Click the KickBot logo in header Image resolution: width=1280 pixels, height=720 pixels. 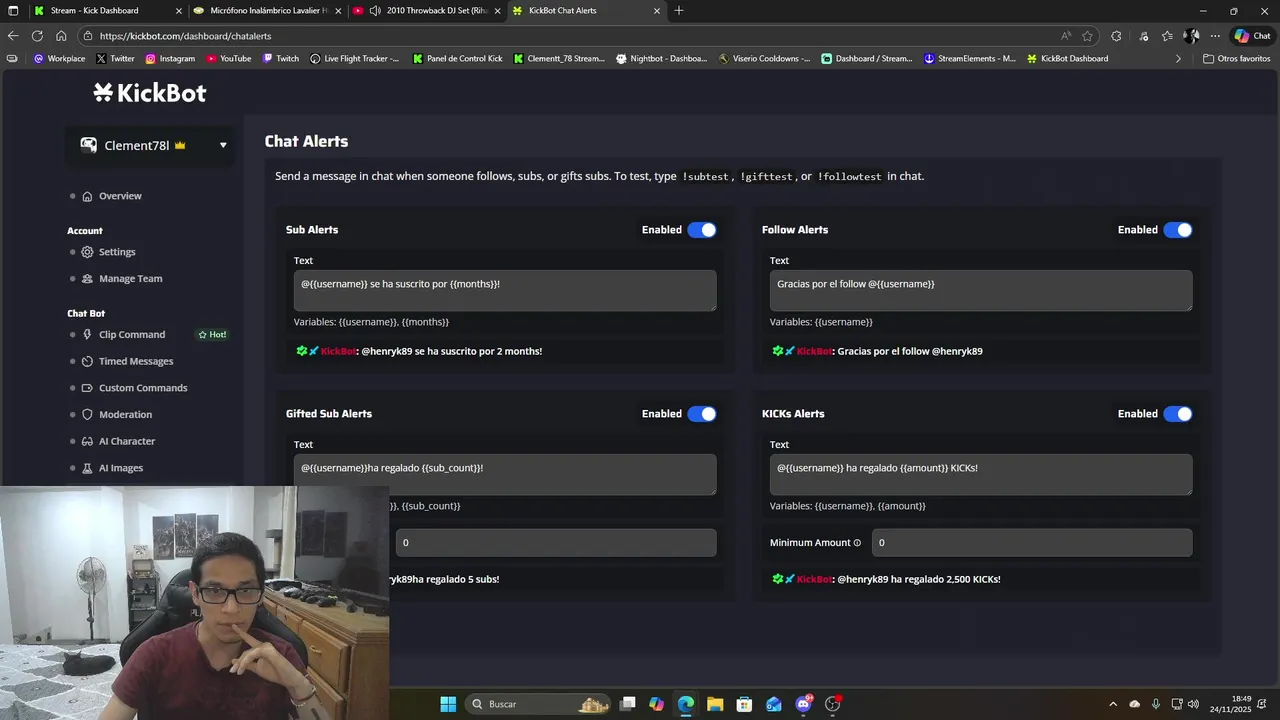click(150, 93)
